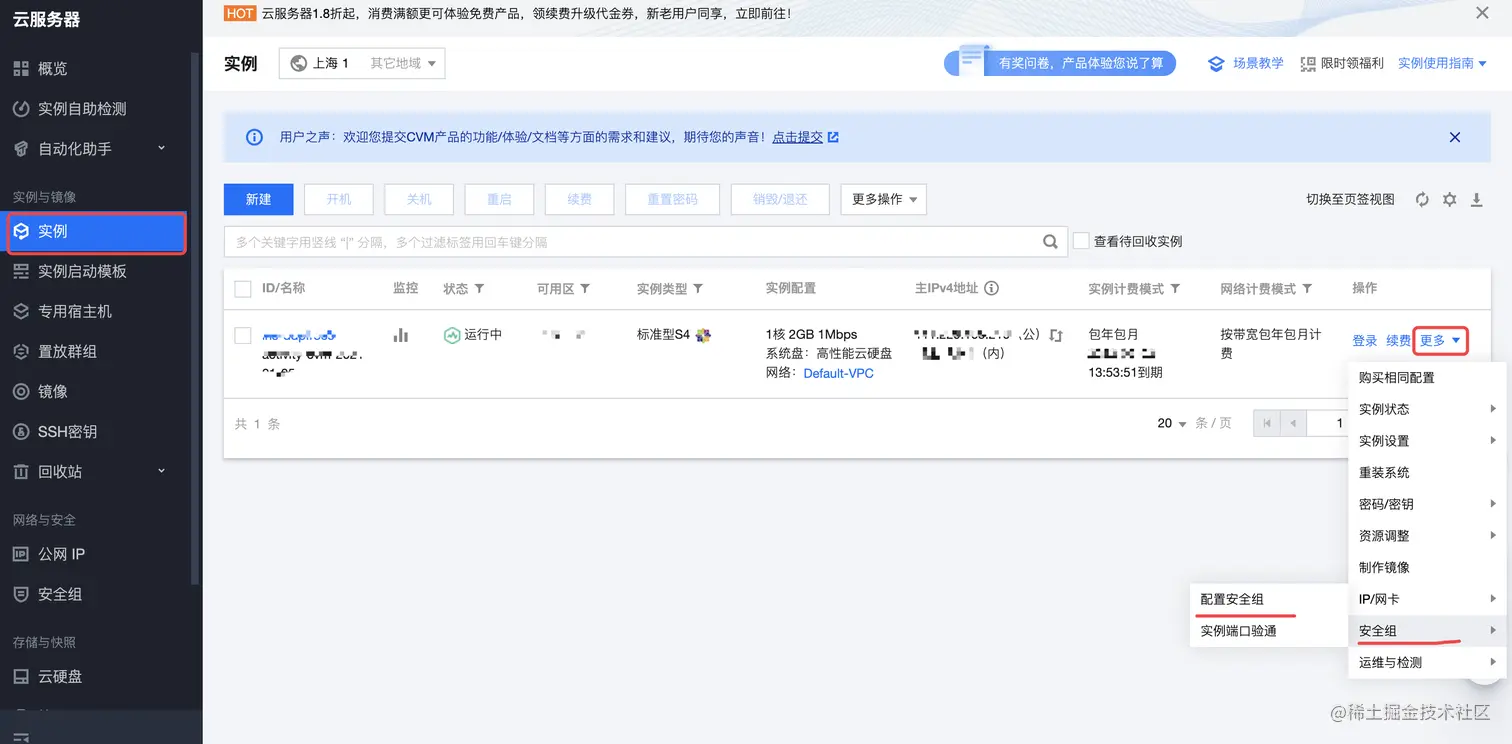Click the info icon beside 主IPv4地址
The height and width of the screenshot is (744, 1512).
pyautogui.click(x=992, y=288)
